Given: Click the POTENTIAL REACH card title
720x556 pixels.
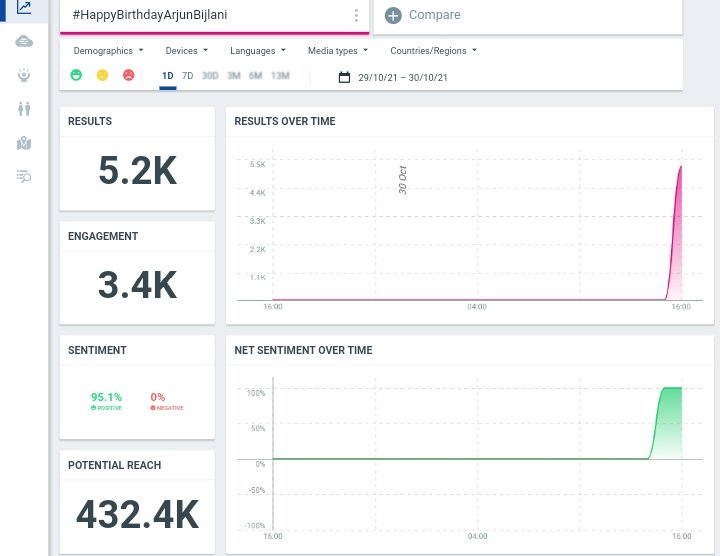Looking at the screenshot, I should pos(114,465).
